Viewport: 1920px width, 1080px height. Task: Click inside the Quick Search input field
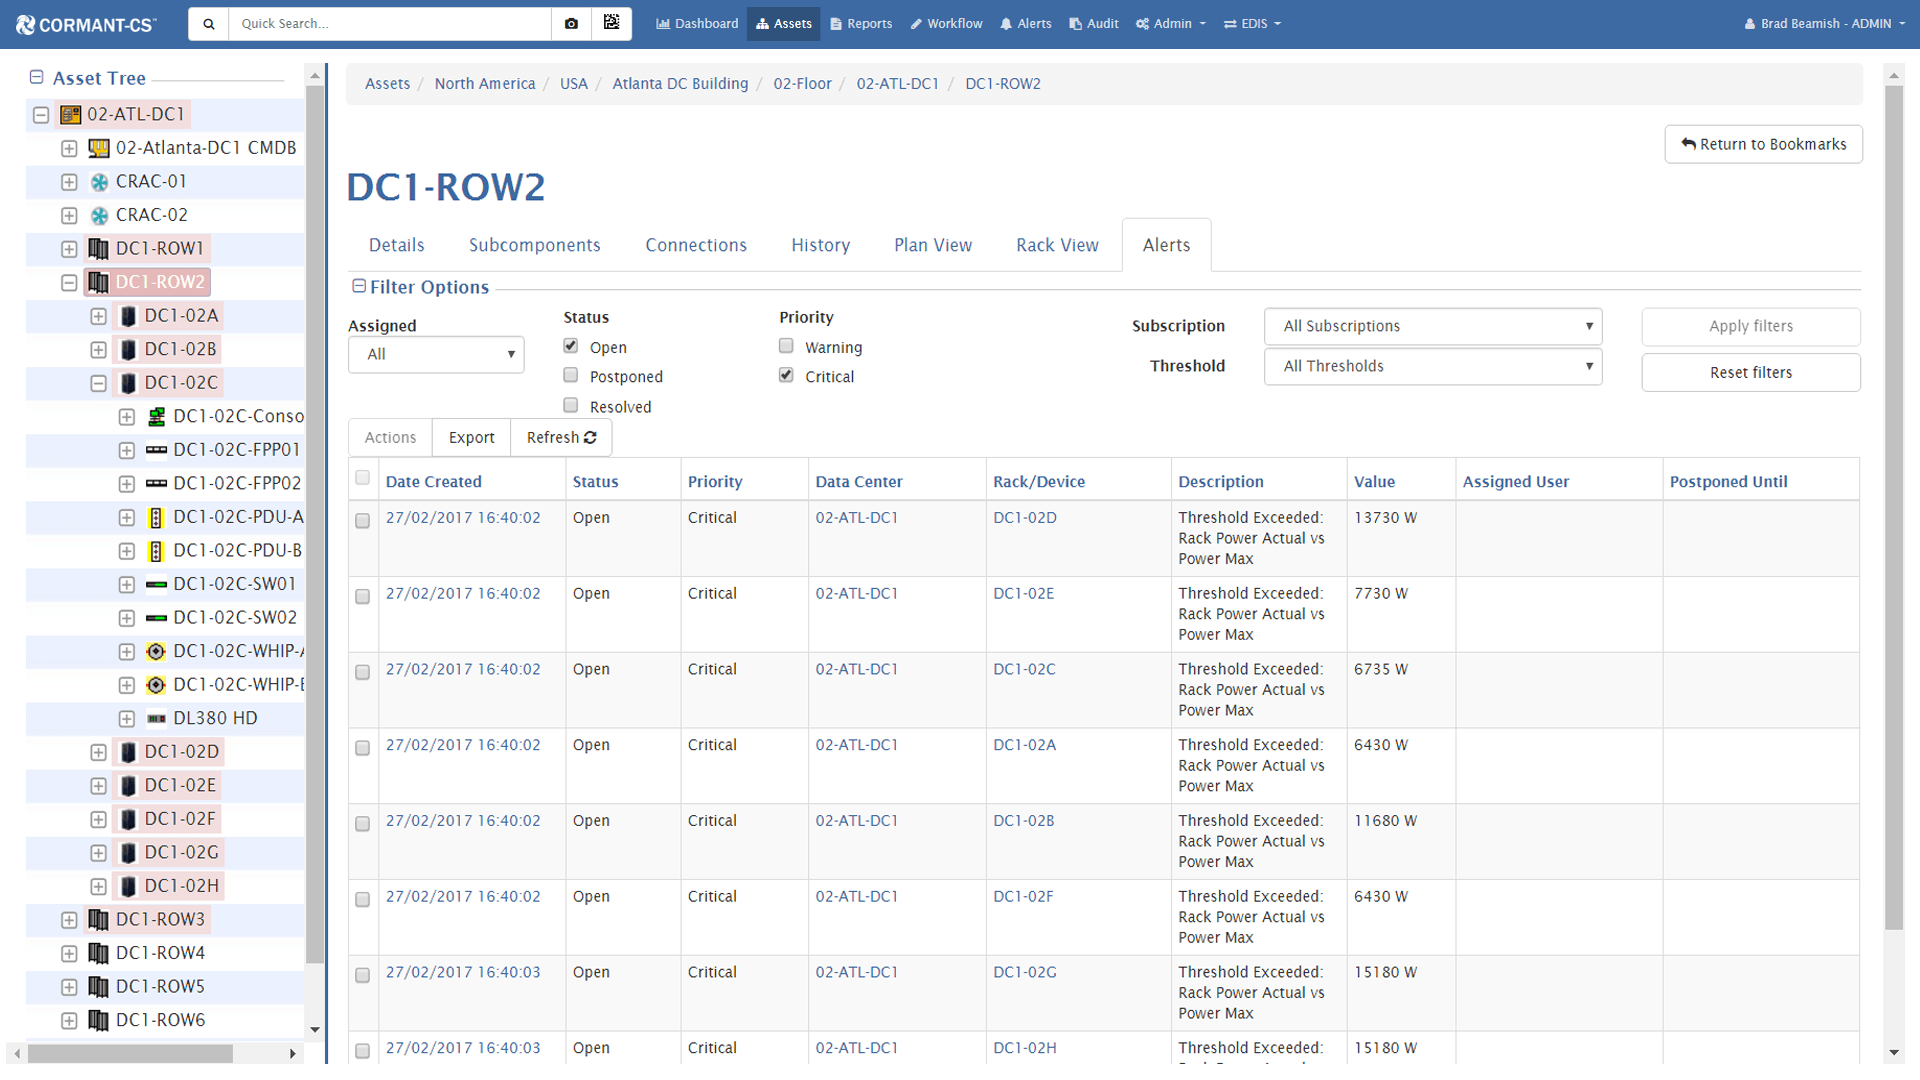390,23
